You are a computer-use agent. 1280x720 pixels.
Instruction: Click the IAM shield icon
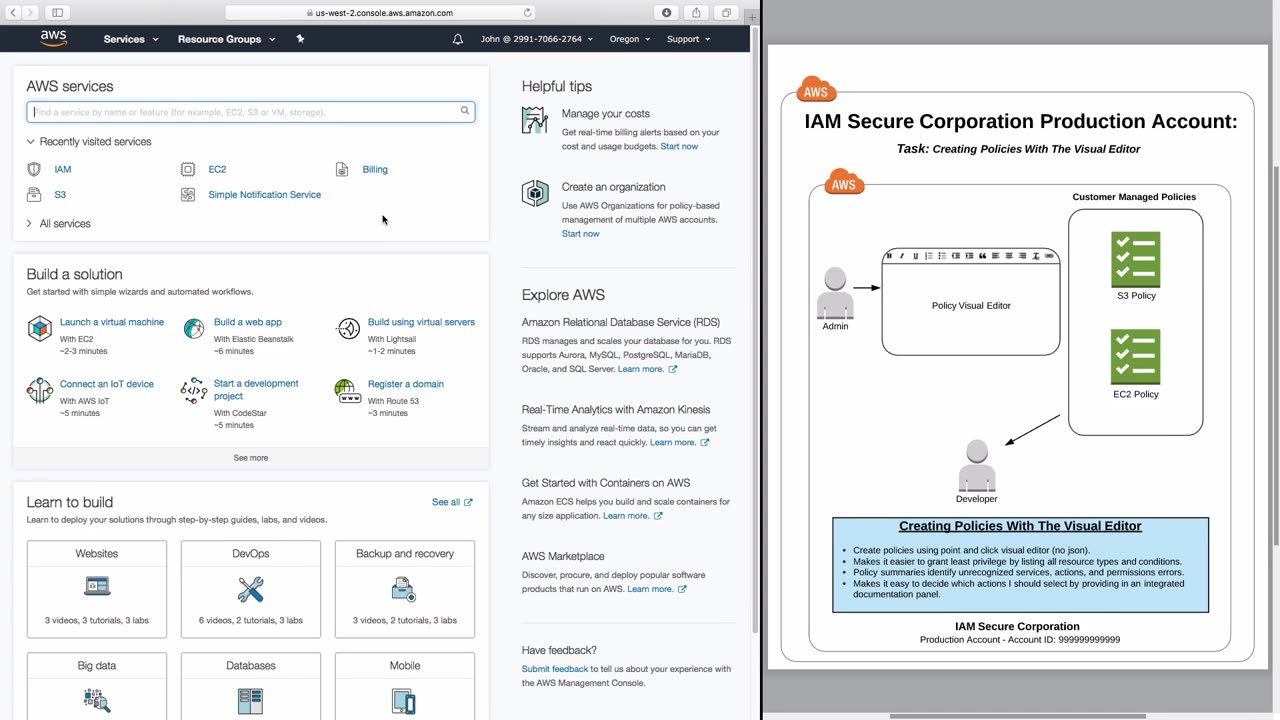click(34, 169)
